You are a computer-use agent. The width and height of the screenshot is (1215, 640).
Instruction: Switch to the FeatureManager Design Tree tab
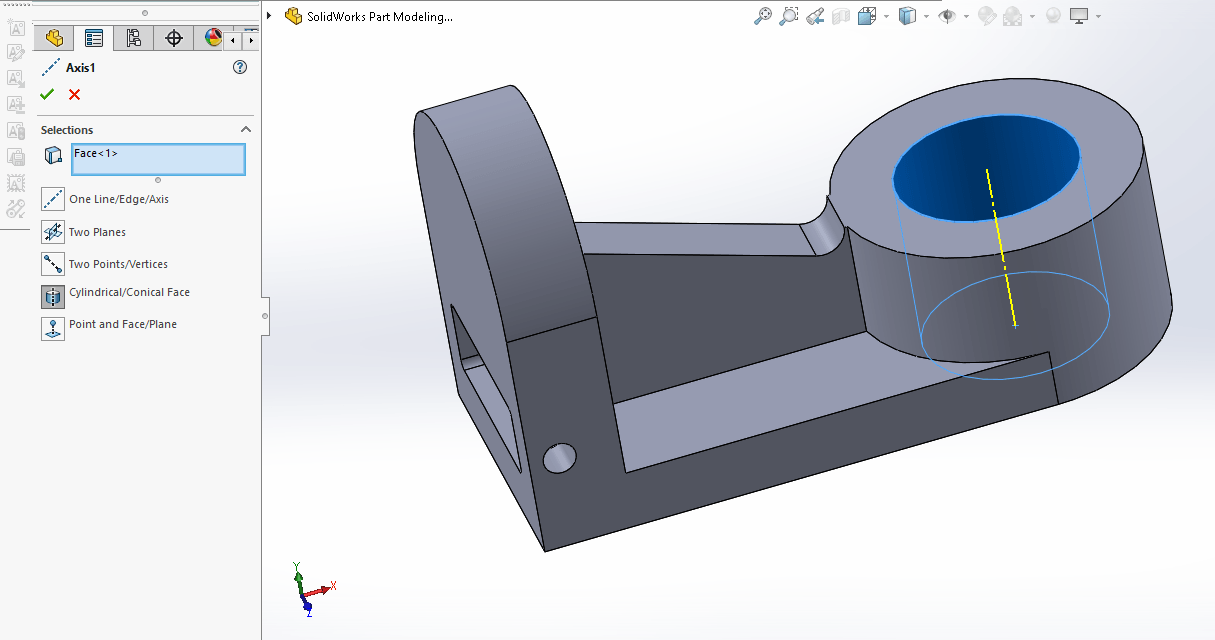click(54, 38)
